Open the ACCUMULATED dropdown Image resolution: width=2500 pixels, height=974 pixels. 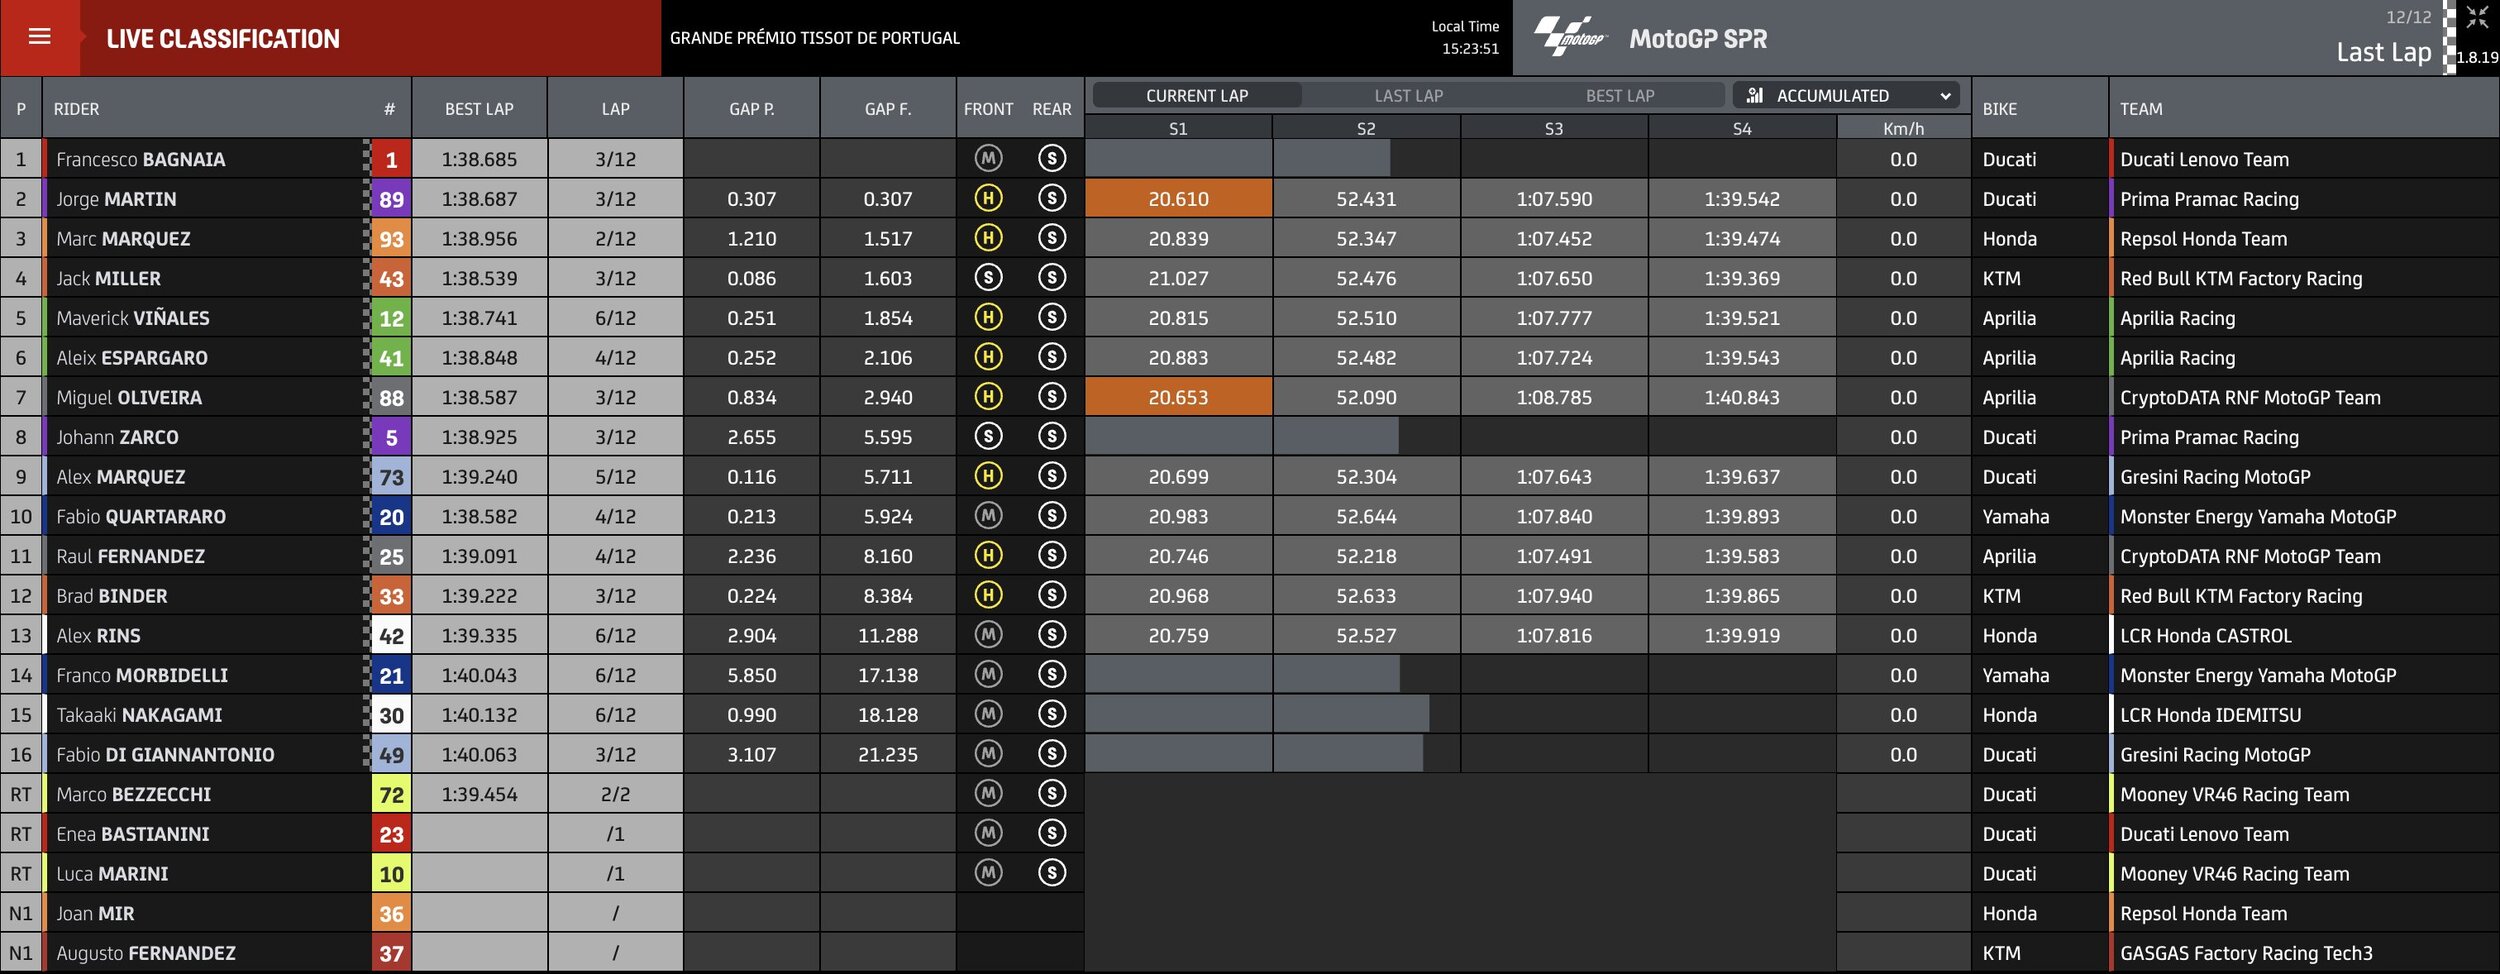(x=1846, y=95)
